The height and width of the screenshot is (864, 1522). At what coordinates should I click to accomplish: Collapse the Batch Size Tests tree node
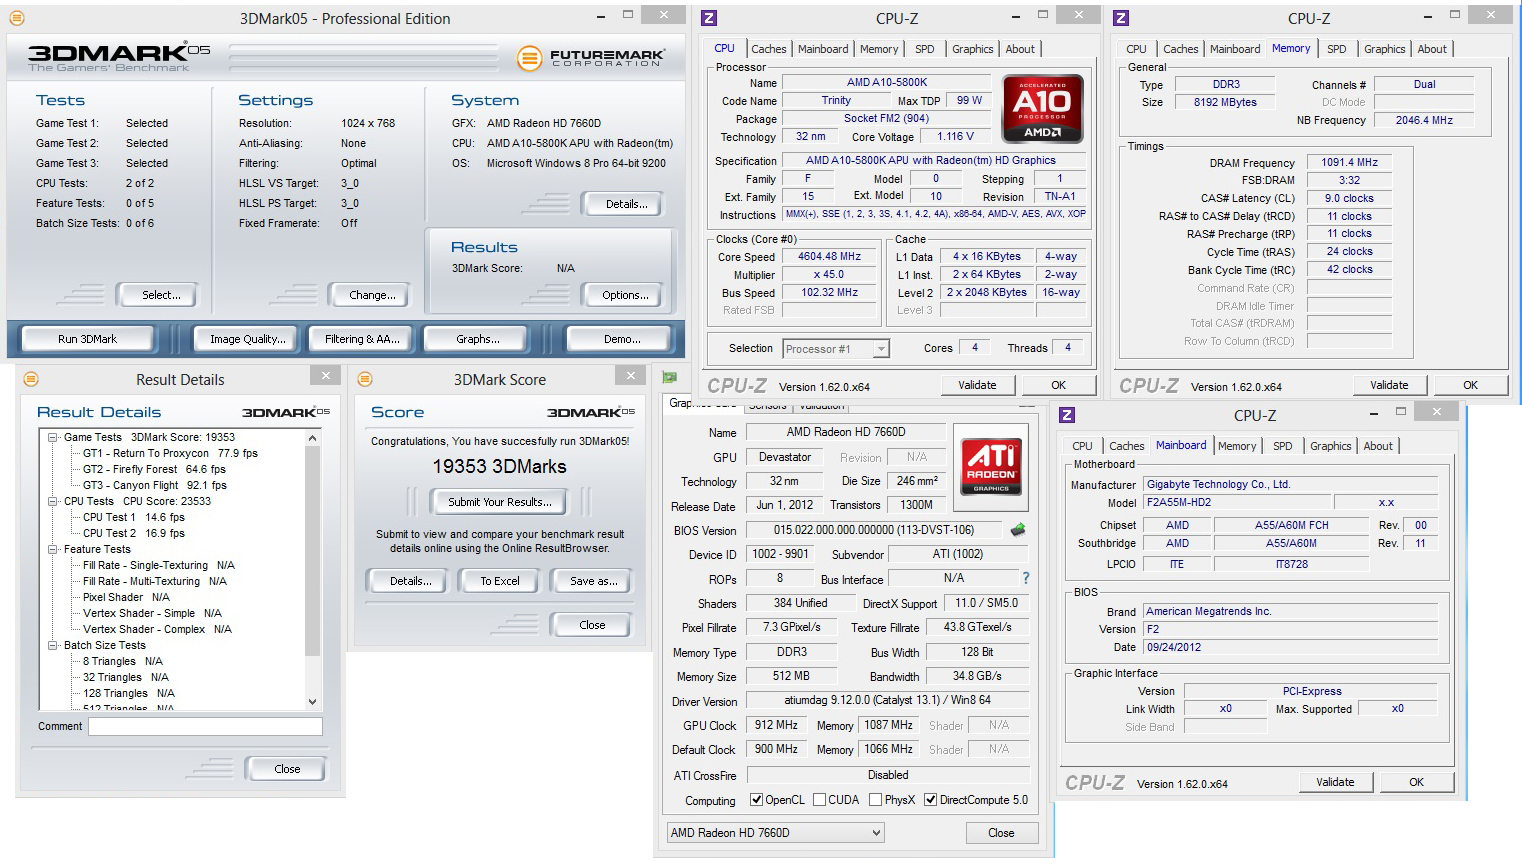pyautogui.click(x=53, y=645)
